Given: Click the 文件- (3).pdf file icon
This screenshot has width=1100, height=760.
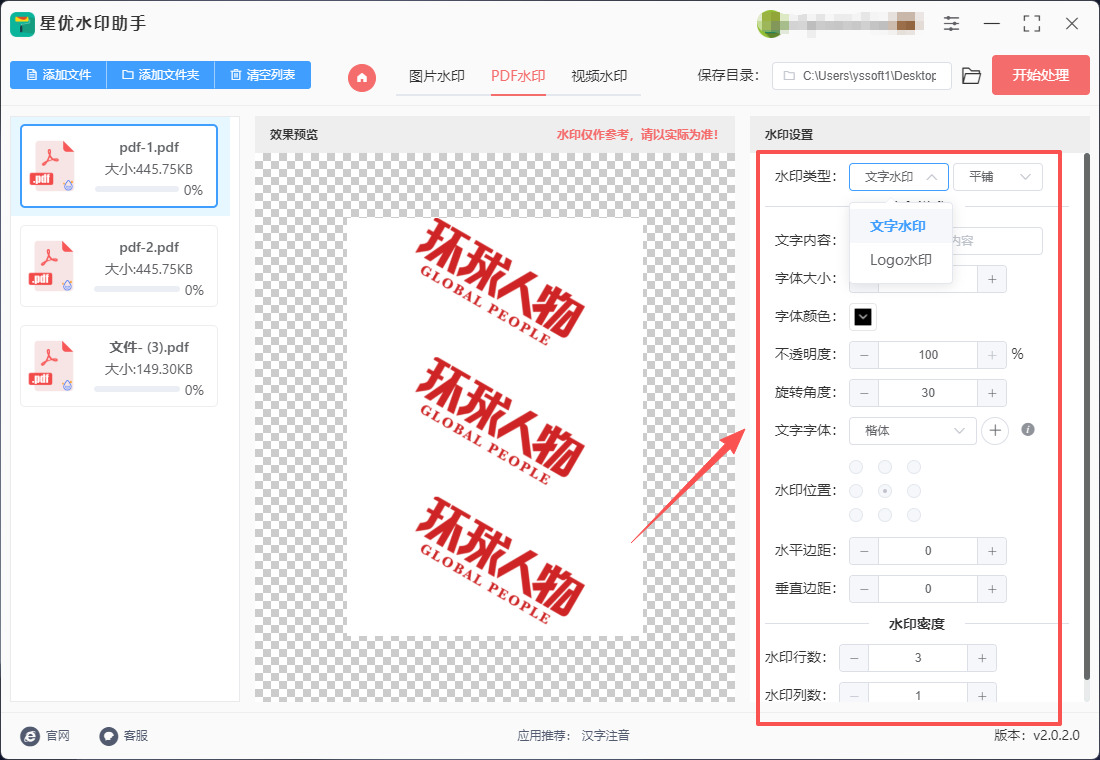Looking at the screenshot, I should 53,366.
